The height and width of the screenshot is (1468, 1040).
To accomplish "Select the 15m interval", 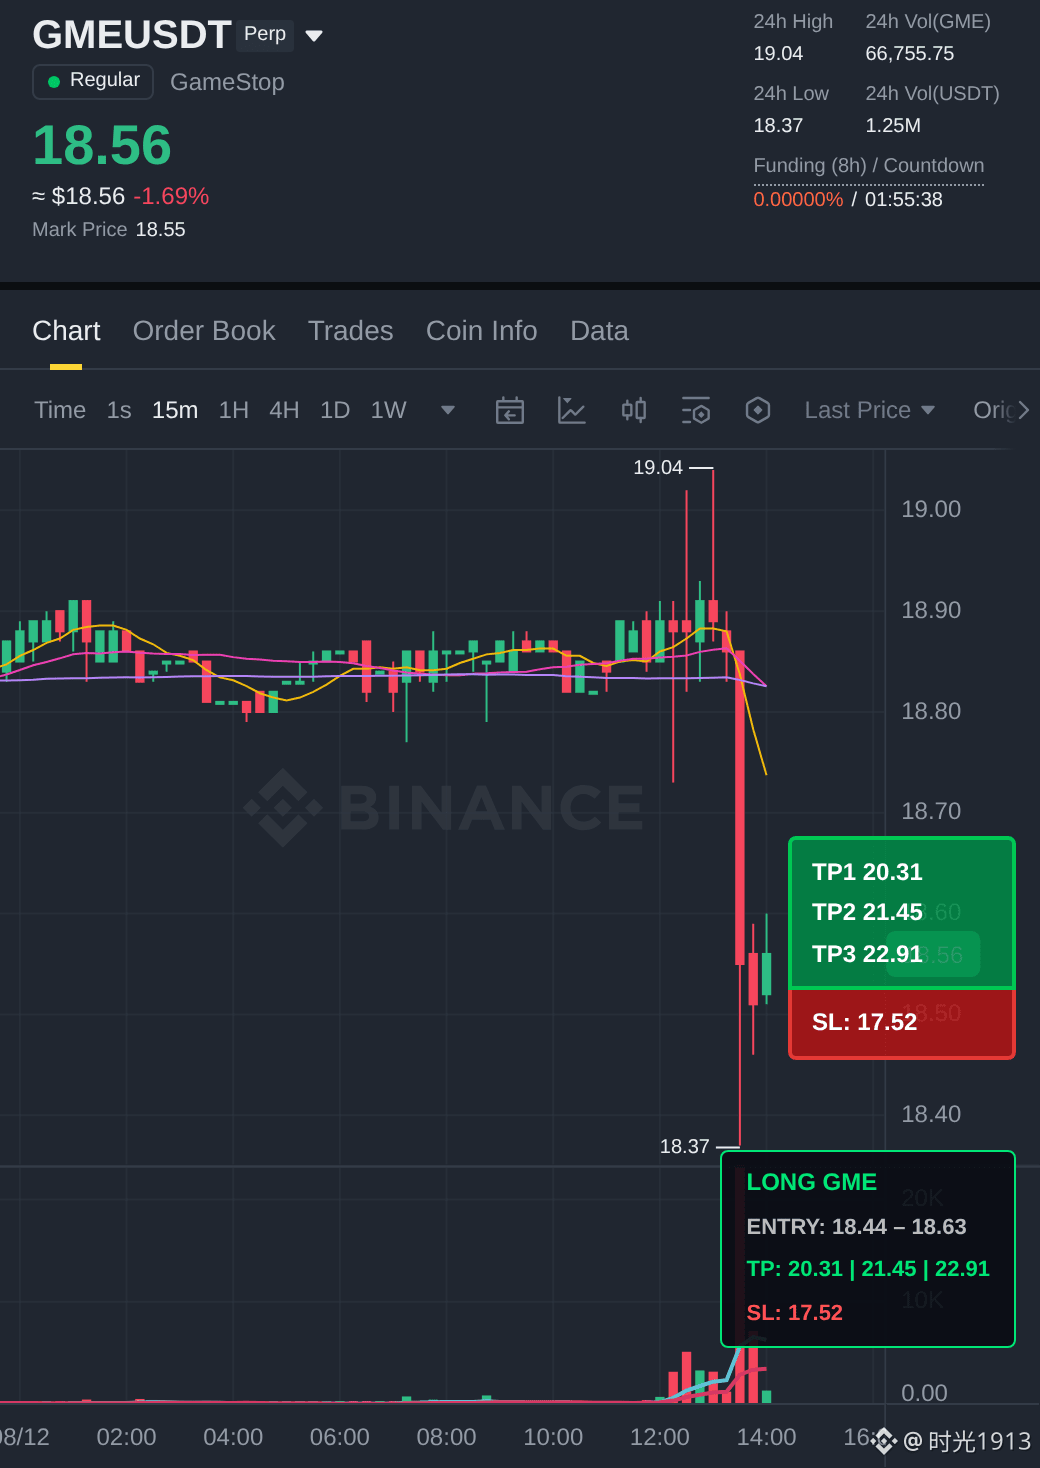I will 175,410.
